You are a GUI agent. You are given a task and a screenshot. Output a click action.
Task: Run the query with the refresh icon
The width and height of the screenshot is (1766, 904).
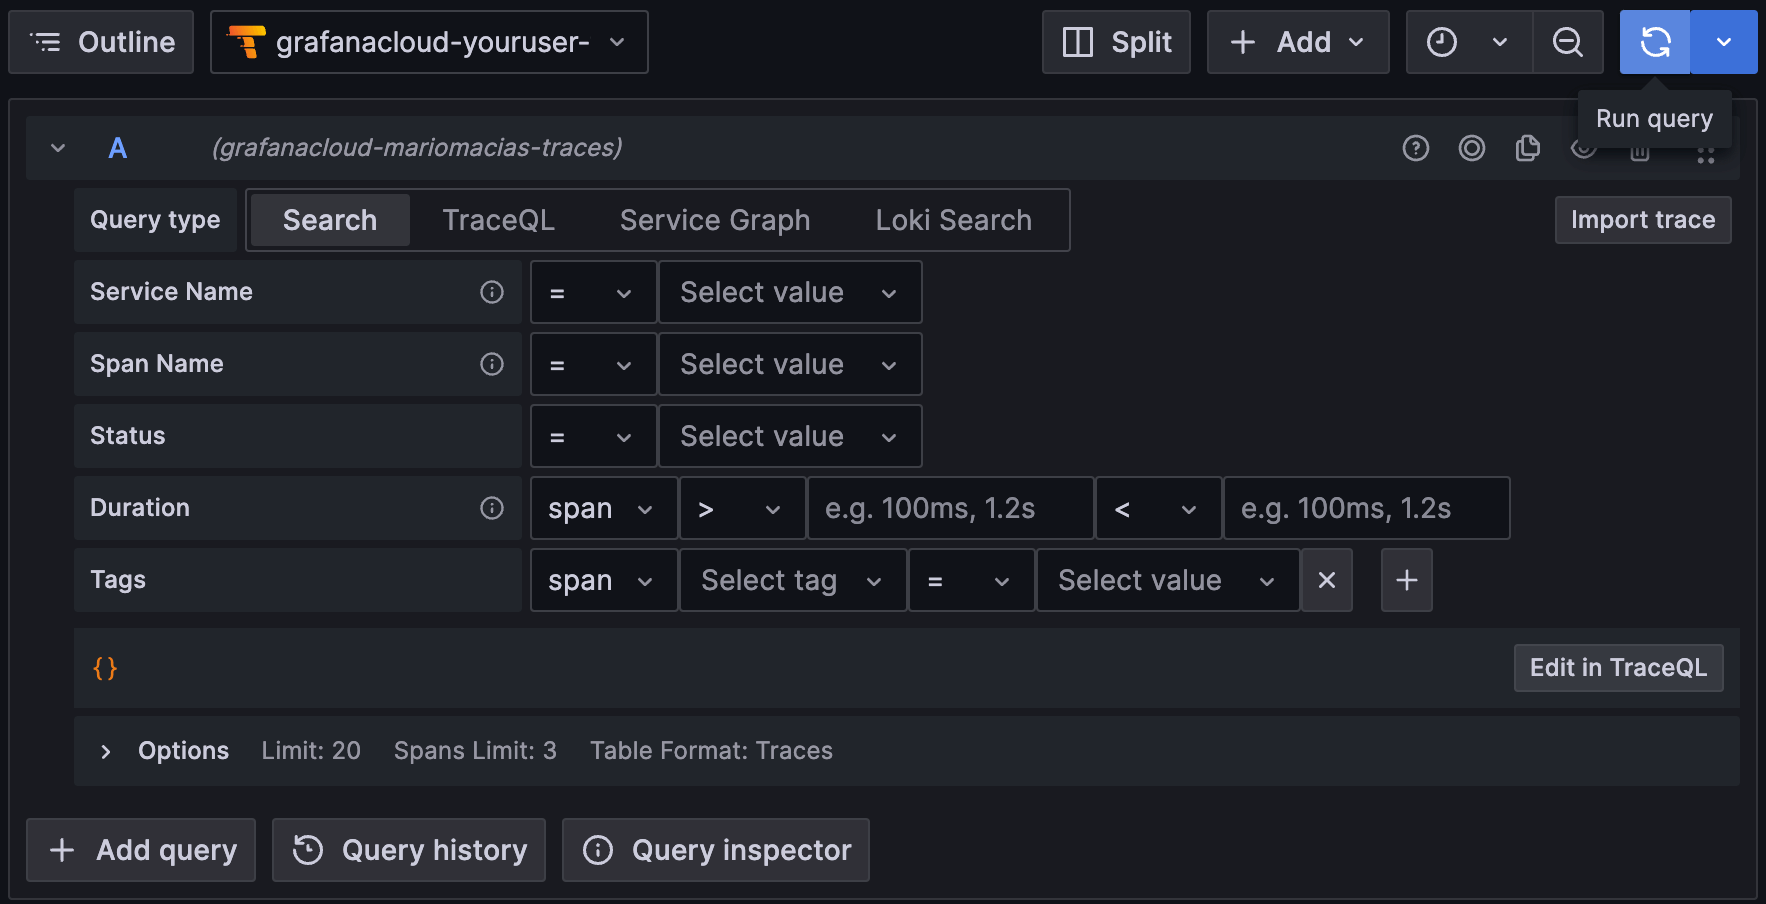(x=1655, y=42)
